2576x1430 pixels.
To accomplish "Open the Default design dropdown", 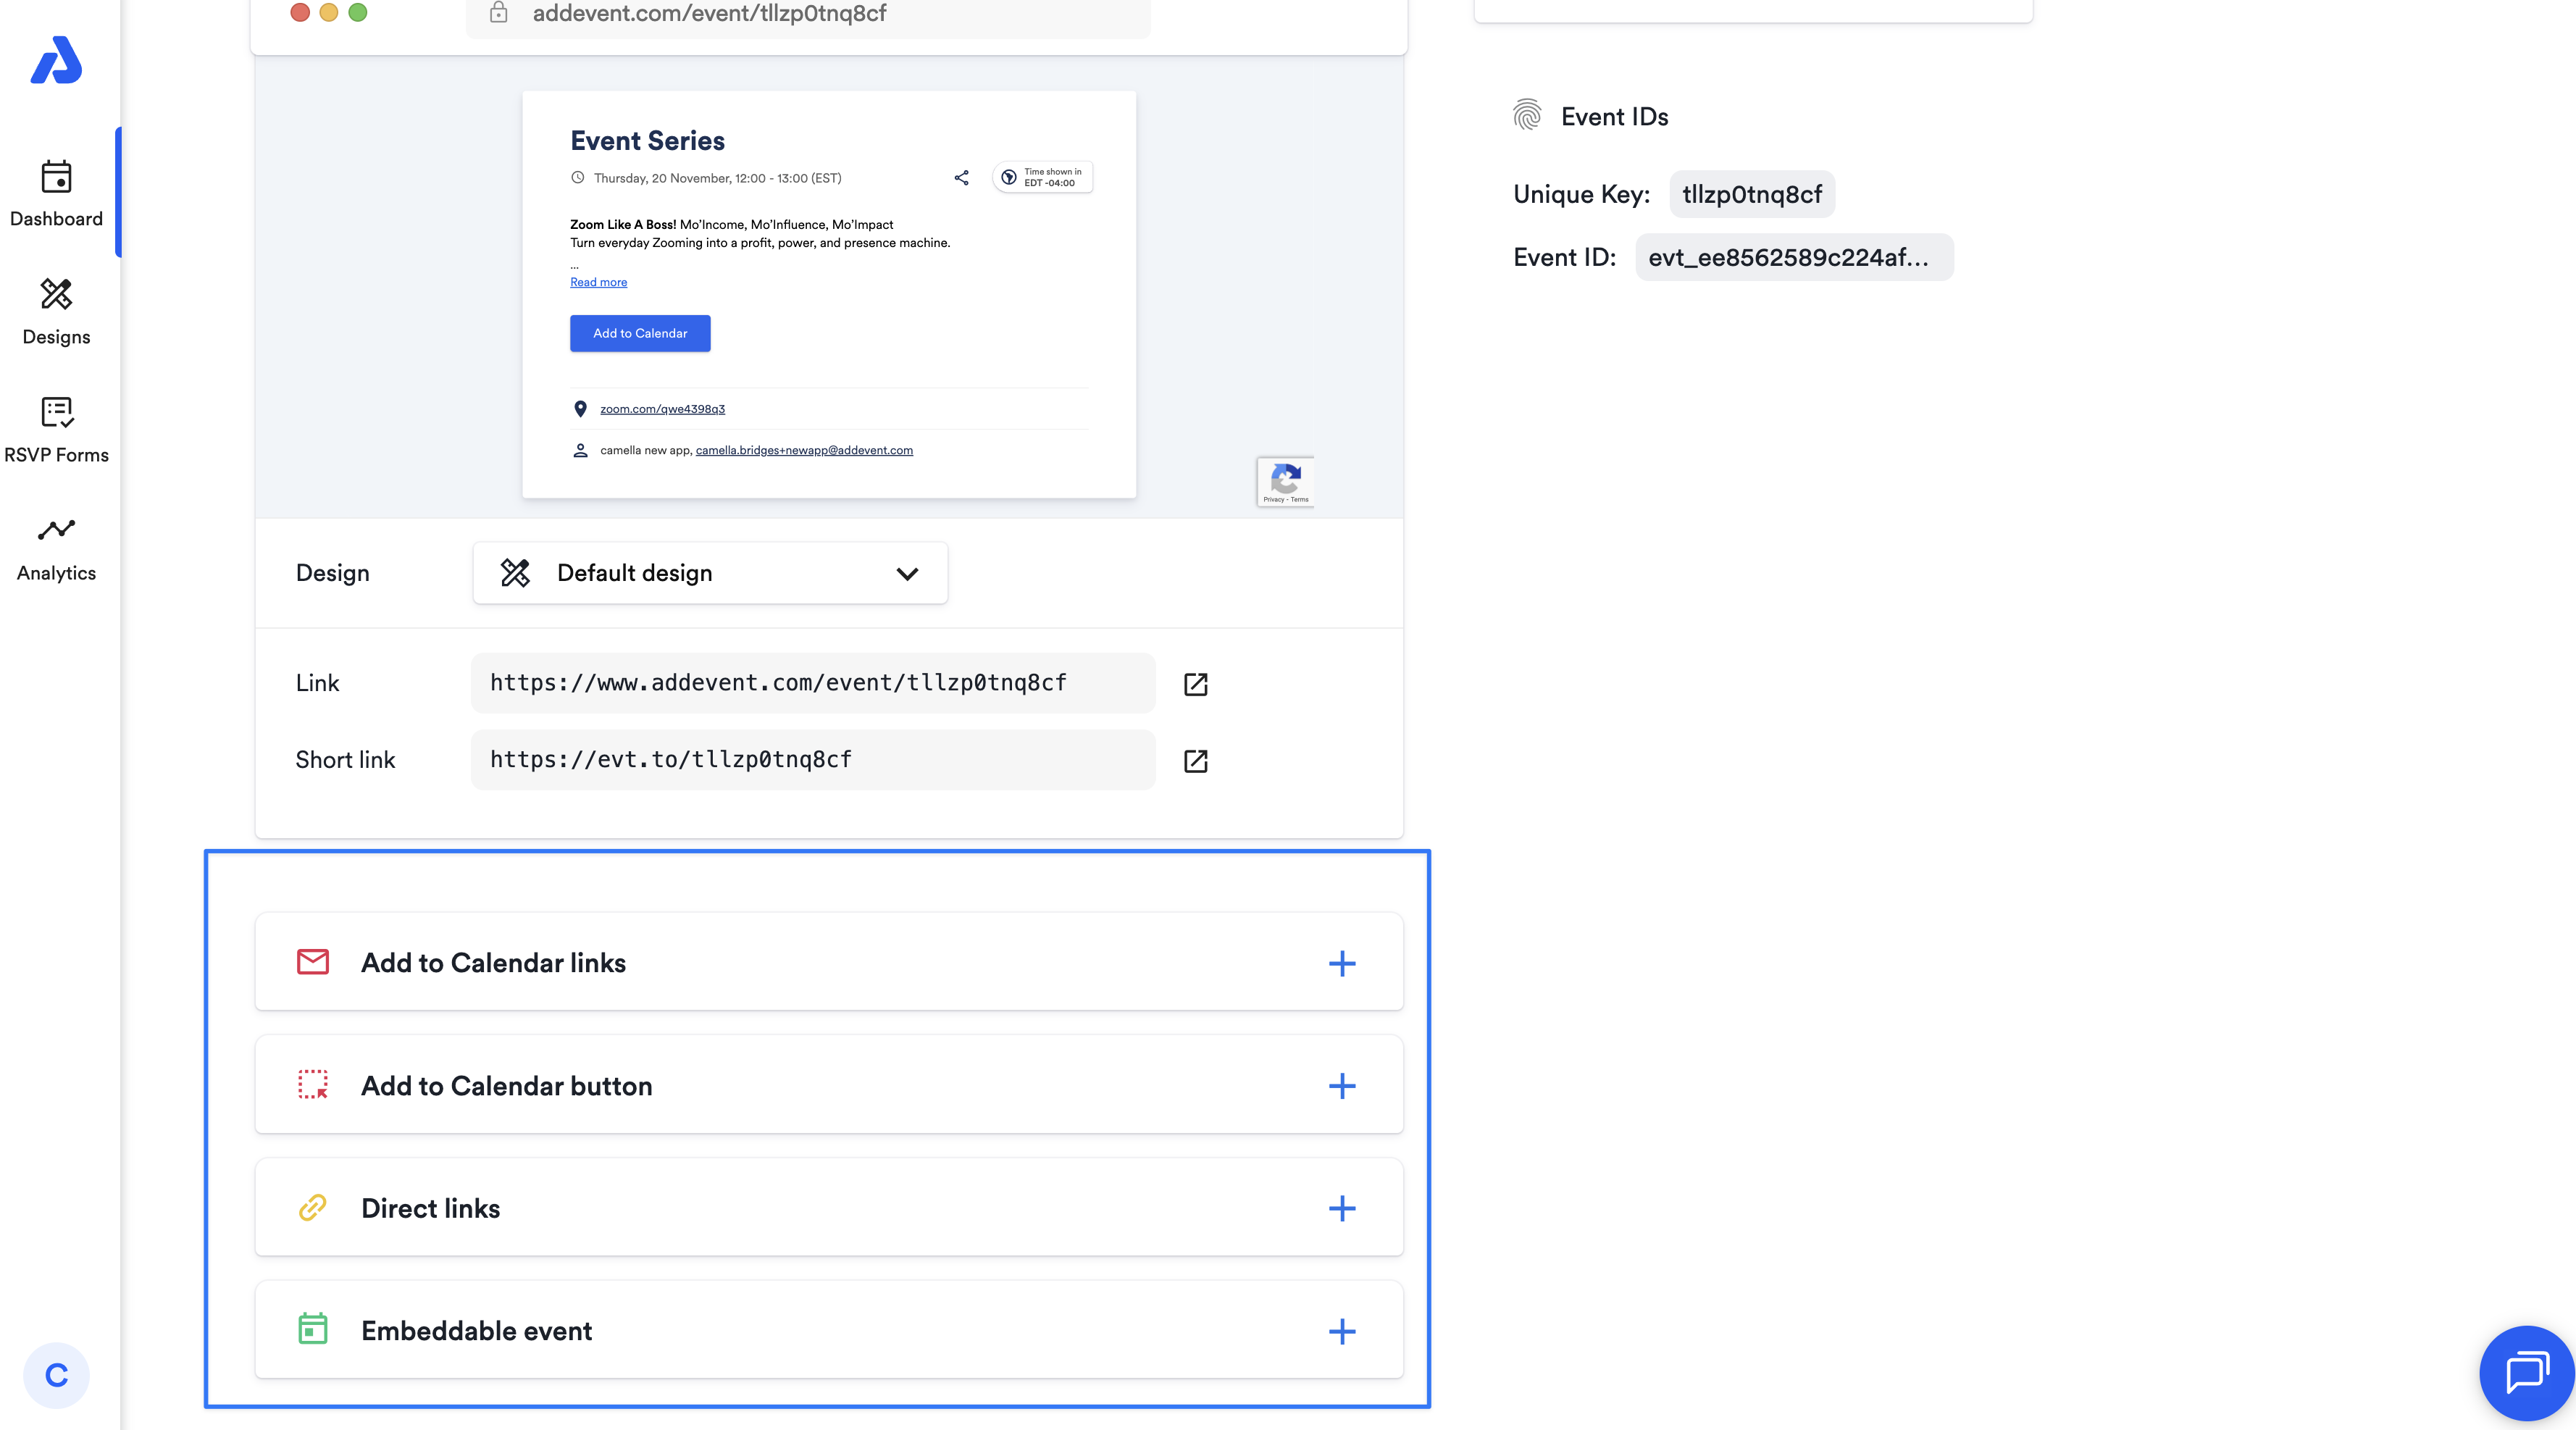I will 710,573.
